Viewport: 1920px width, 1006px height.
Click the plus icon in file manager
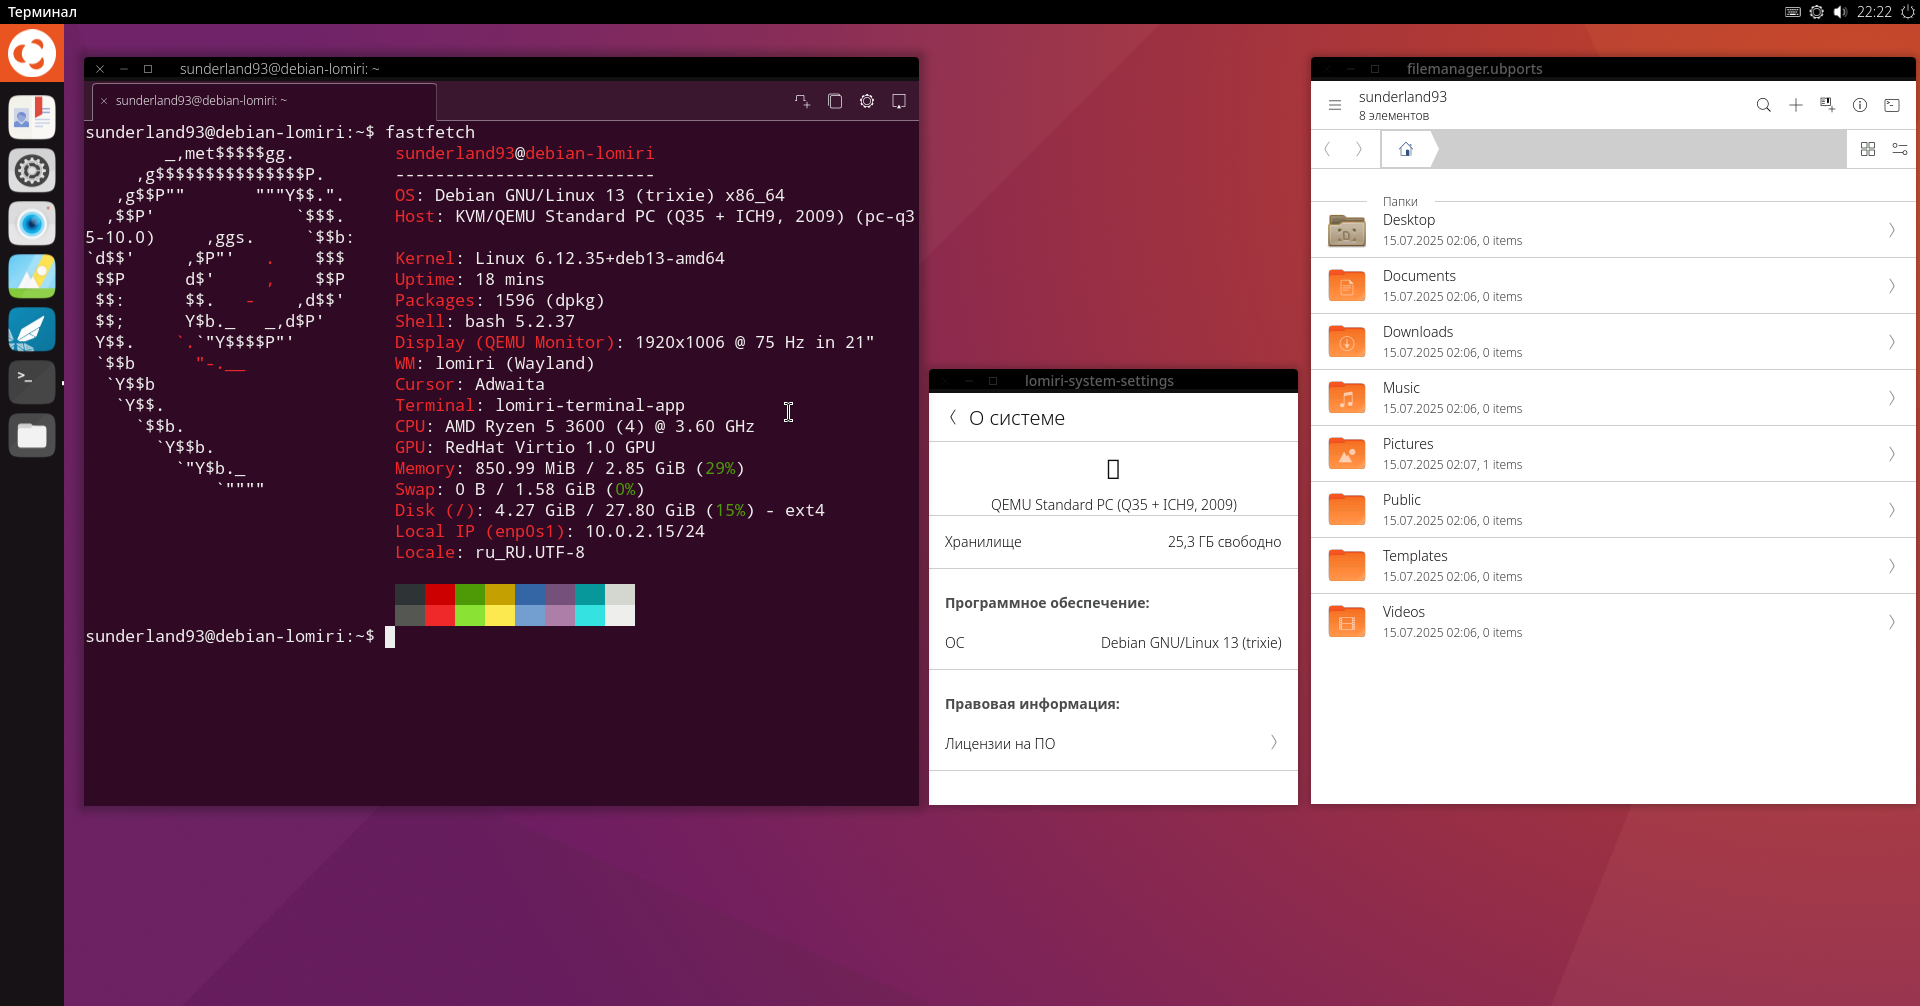1795,105
